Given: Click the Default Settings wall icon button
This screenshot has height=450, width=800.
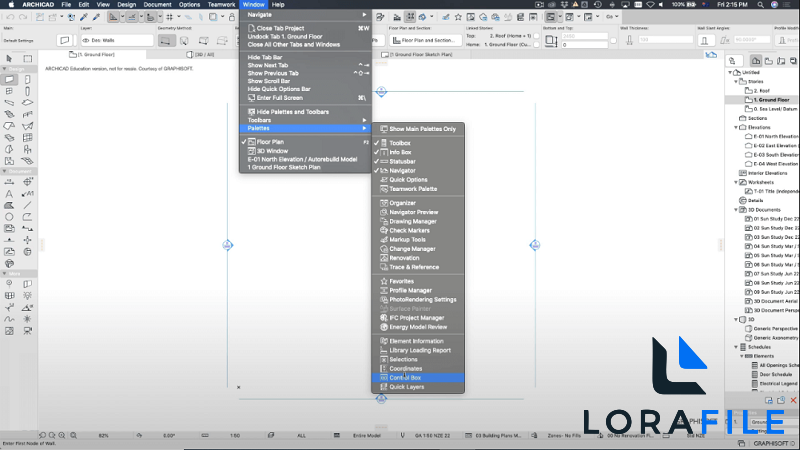Looking at the screenshot, I should coord(64,40).
